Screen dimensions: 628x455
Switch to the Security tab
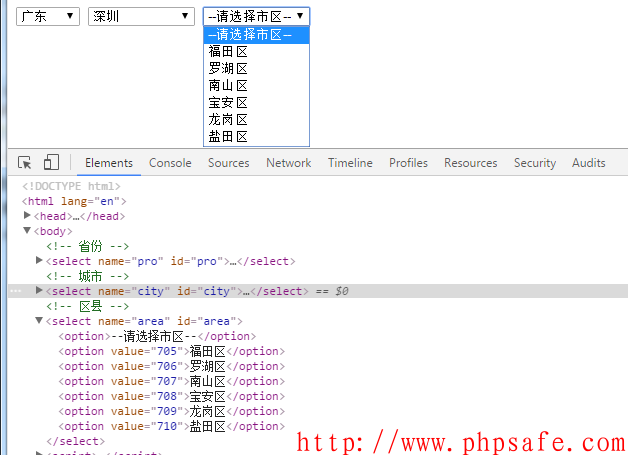(535, 163)
